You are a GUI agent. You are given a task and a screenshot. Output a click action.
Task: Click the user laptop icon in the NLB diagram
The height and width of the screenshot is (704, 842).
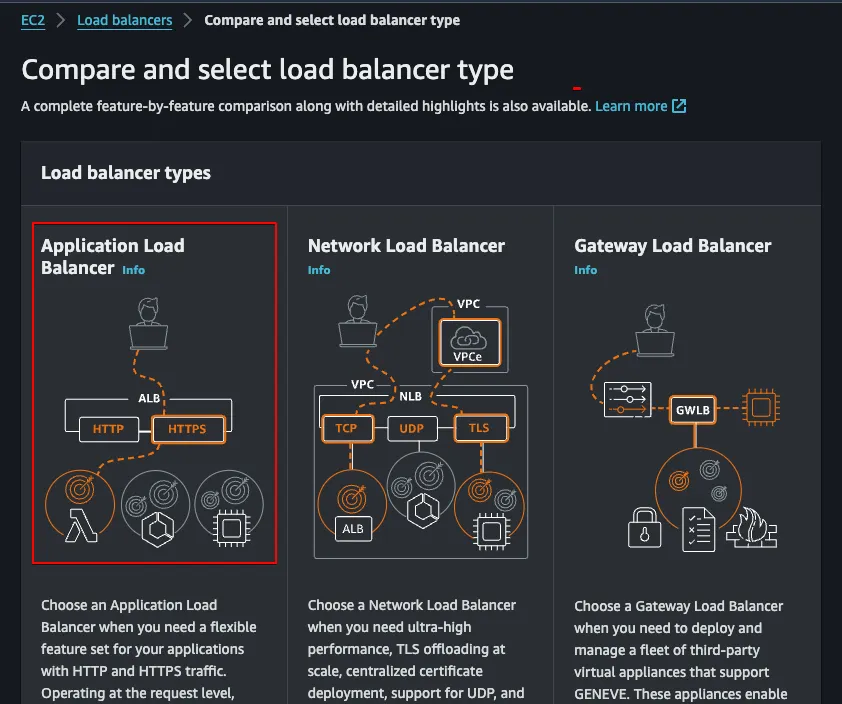coord(358,321)
